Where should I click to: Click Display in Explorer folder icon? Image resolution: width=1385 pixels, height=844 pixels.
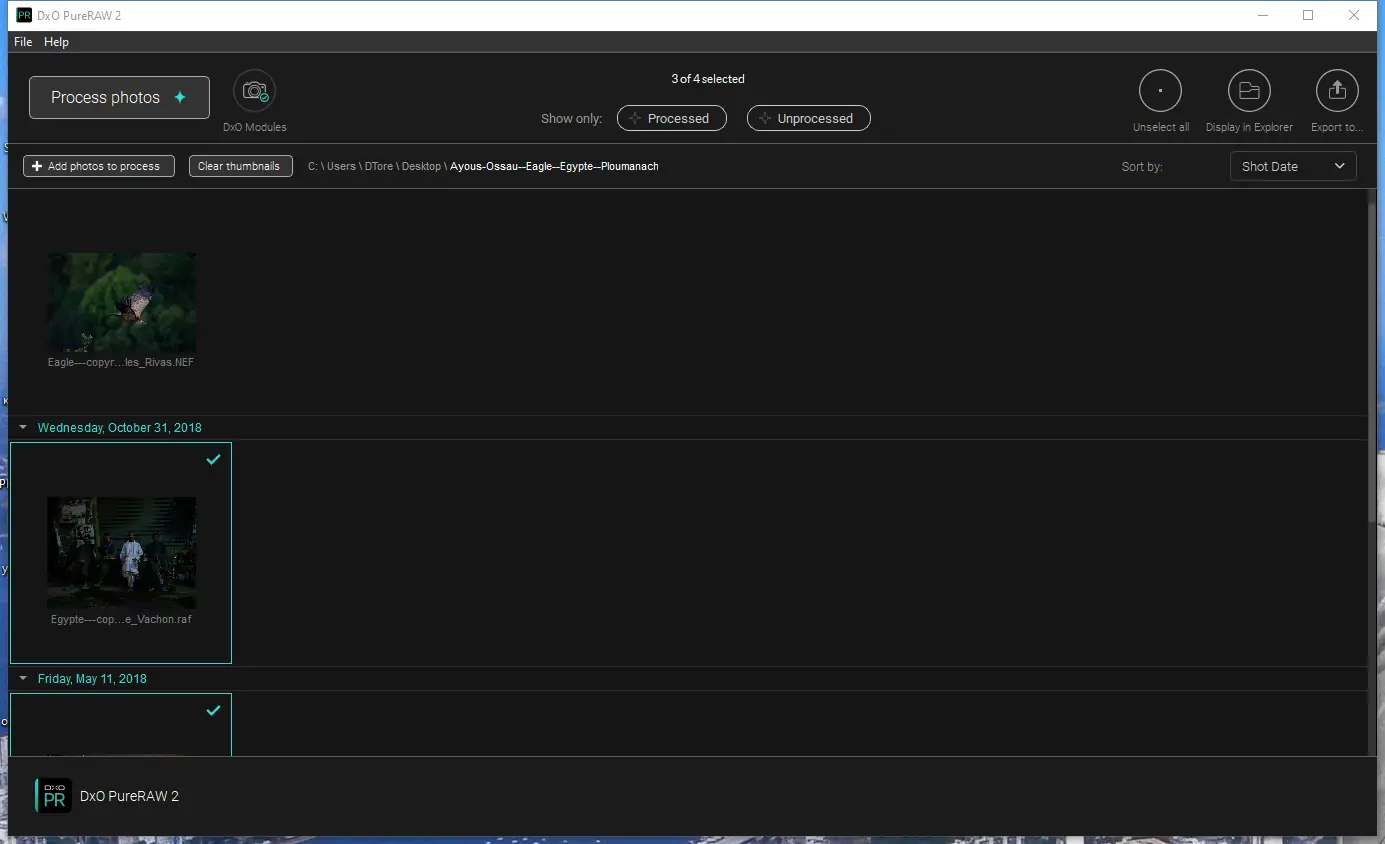pyautogui.click(x=1249, y=91)
